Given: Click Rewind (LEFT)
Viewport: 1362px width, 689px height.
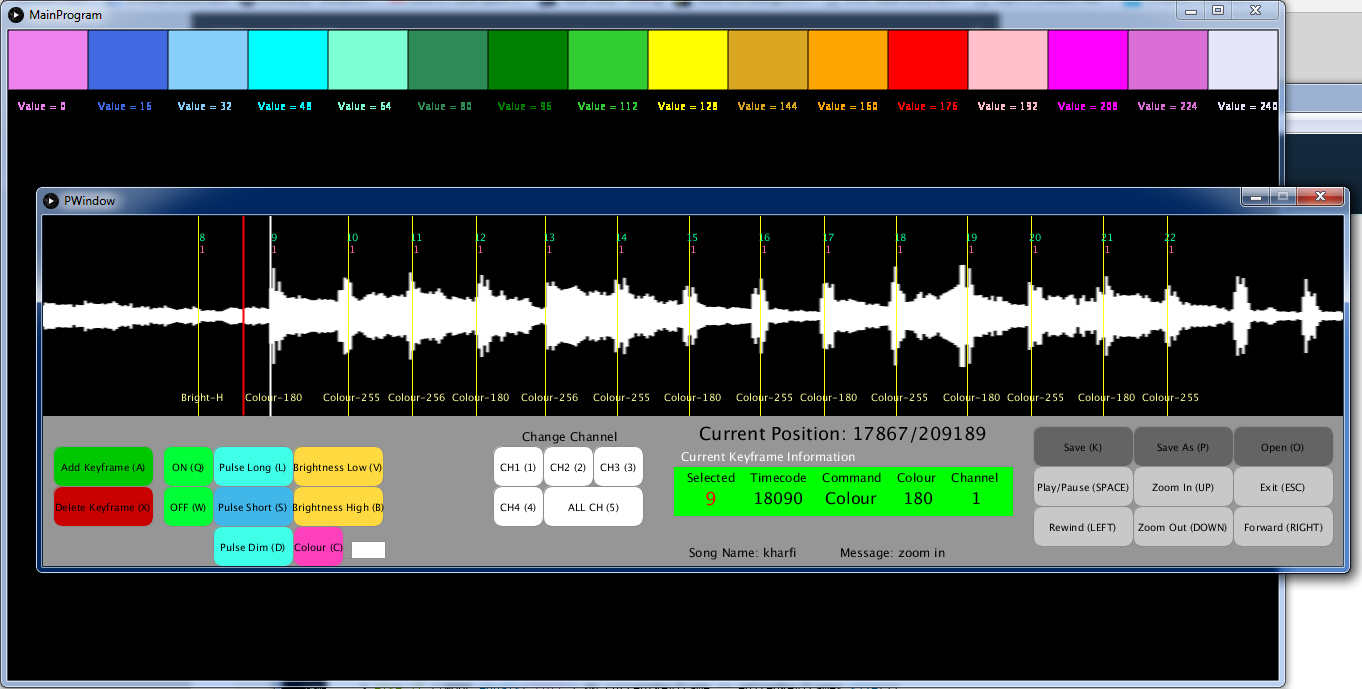Looking at the screenshot, I should click(x=1083, y=527).
